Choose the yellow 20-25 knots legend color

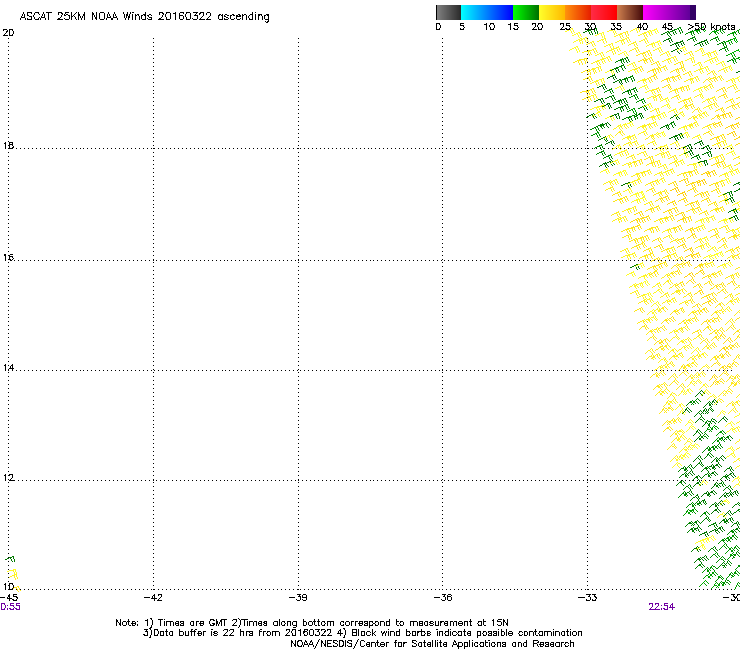coord(552,12)
